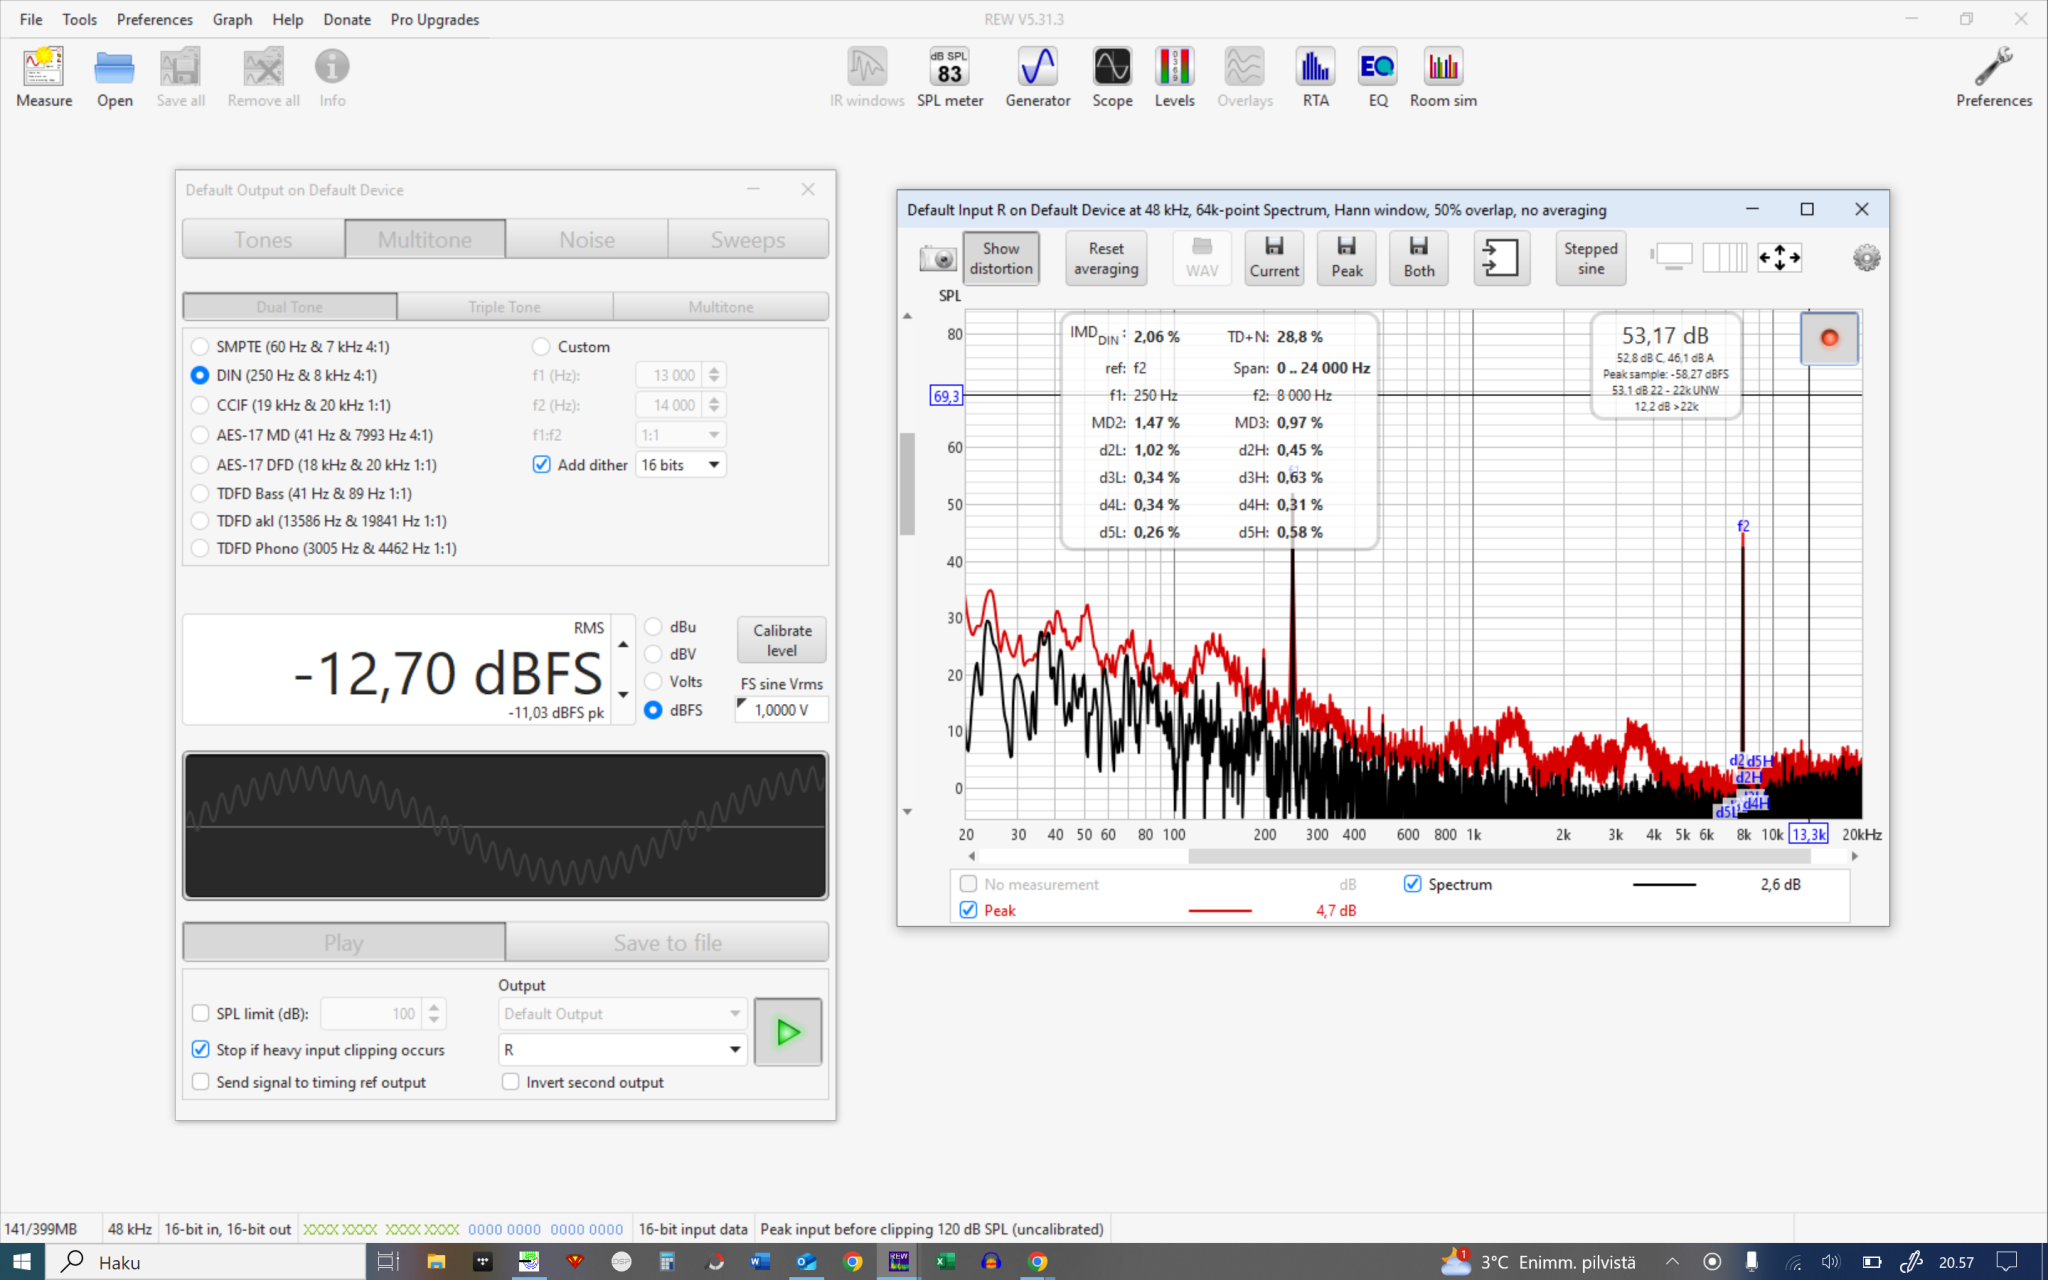Select AES-17 MD radio option
Viewport: 2048px width, 1280px height.
click(x=200, y=435)
